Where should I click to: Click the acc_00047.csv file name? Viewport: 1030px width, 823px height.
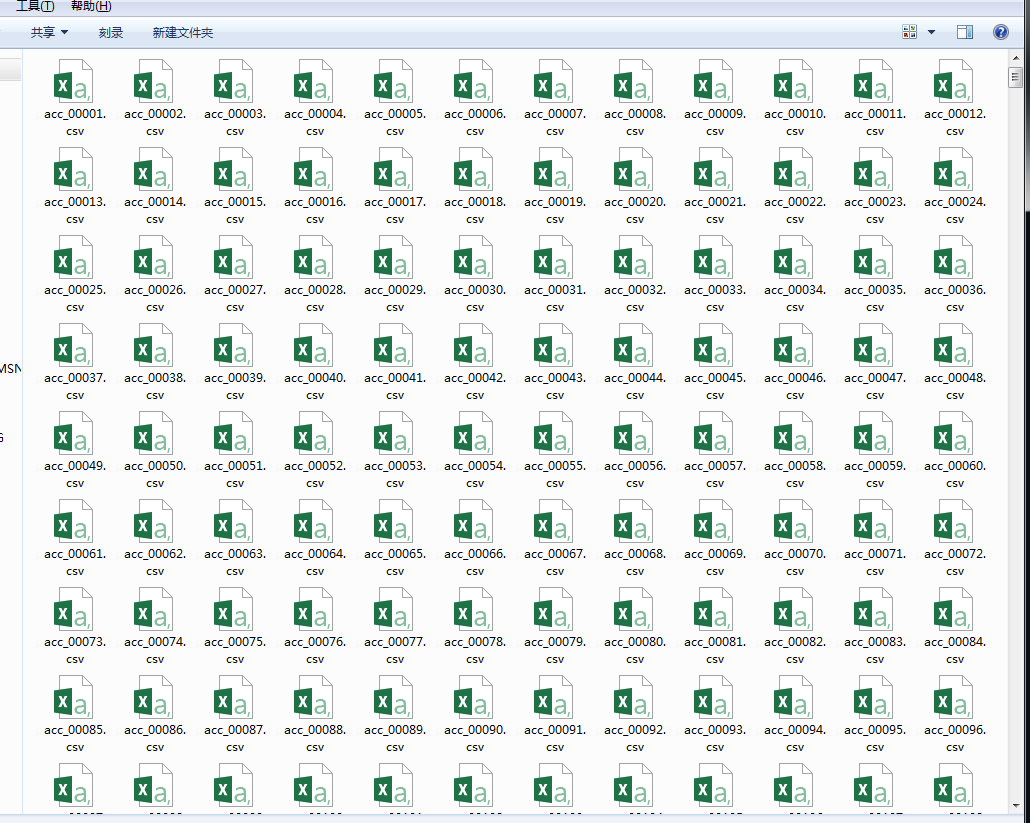coord(875,386)
